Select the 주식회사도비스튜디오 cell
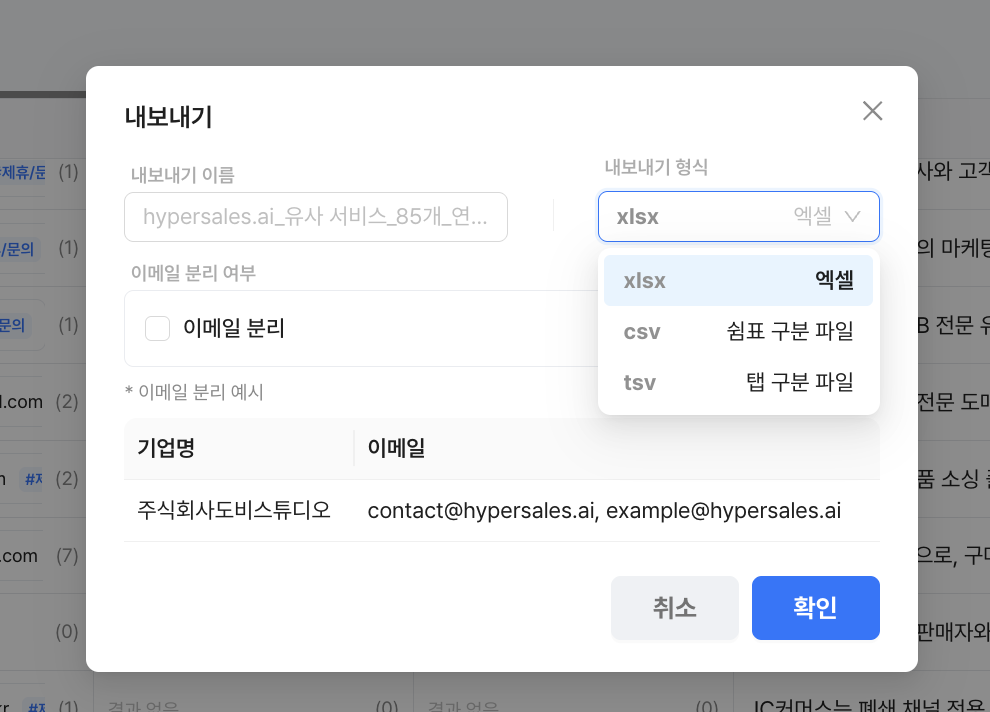 point(234,511)
